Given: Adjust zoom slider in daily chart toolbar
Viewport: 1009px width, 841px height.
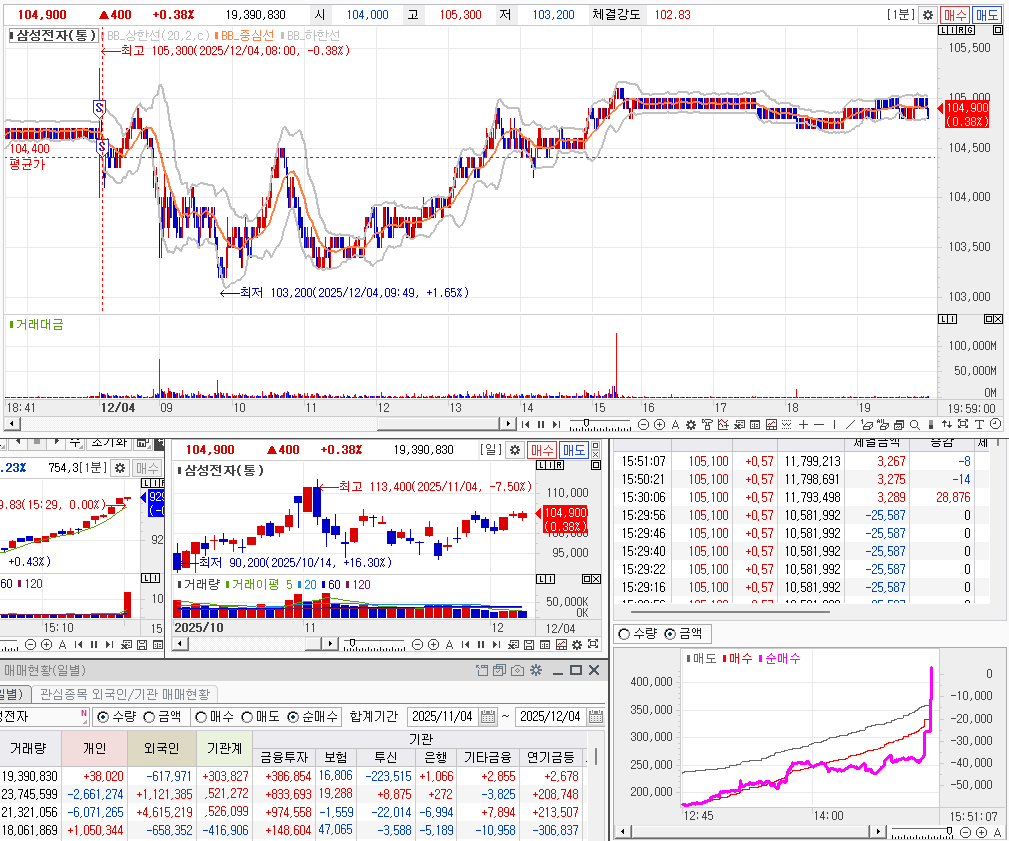Looking at the screenshot, I should [x=351, y=643].
